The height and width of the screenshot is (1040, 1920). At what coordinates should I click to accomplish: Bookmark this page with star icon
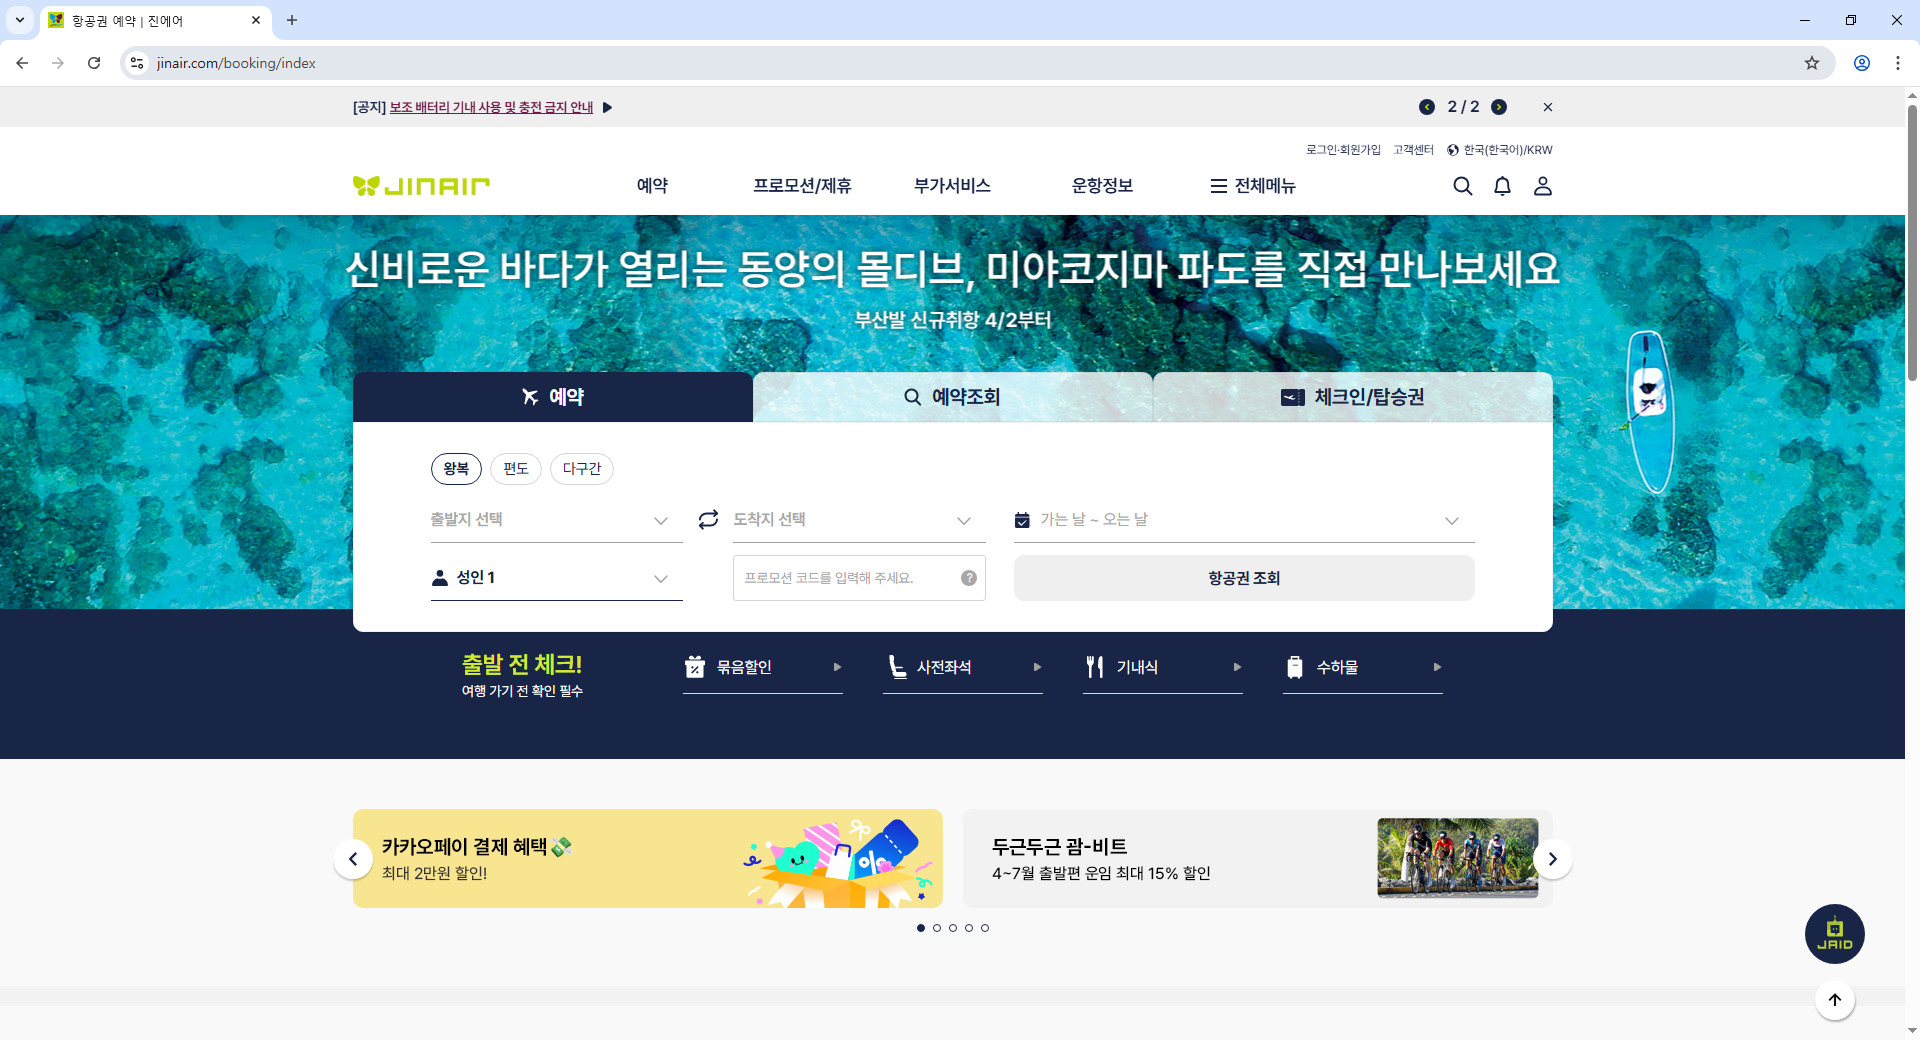[x=1812, y=63]
